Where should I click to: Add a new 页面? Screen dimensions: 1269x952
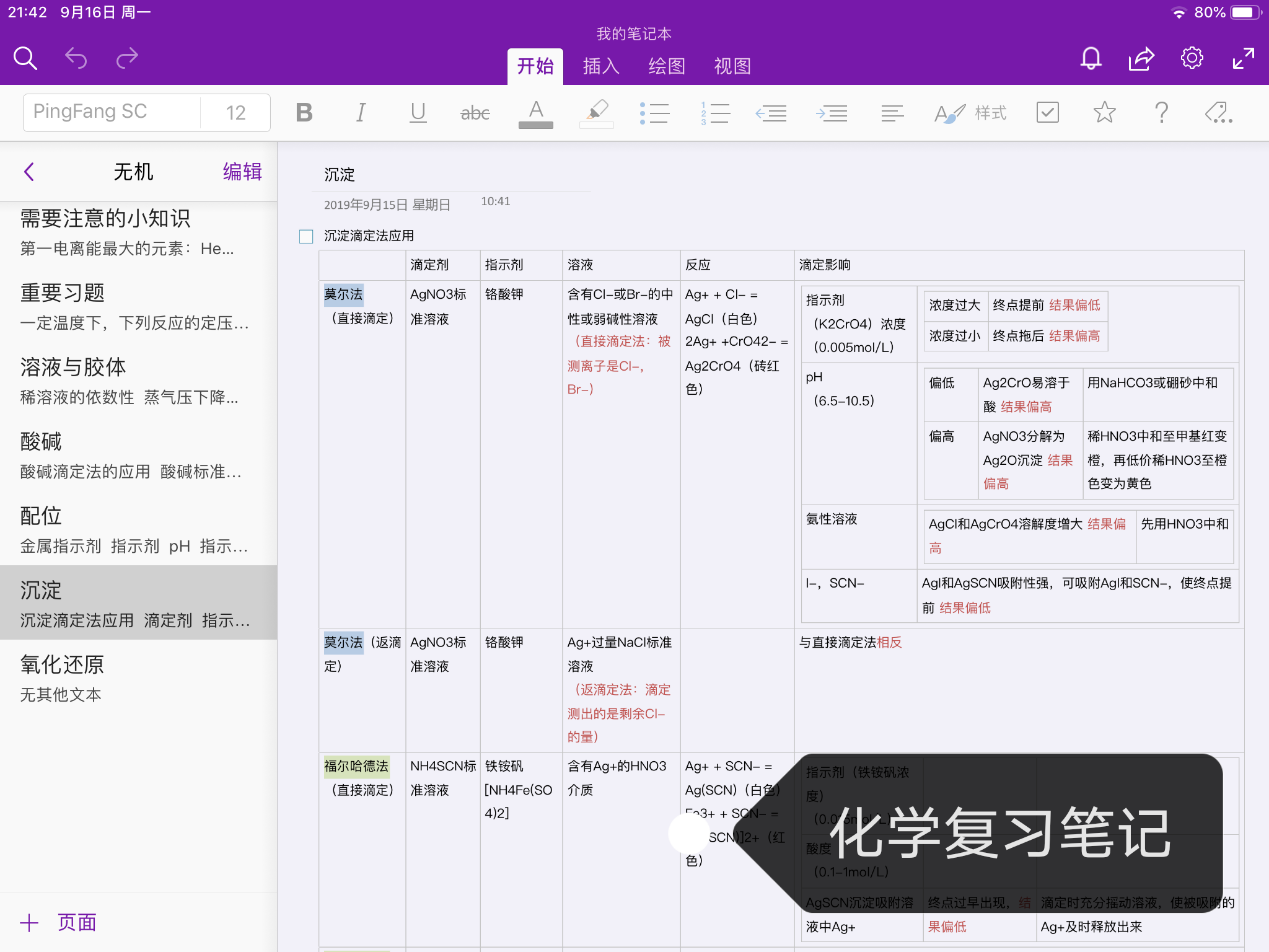point(60,922)
